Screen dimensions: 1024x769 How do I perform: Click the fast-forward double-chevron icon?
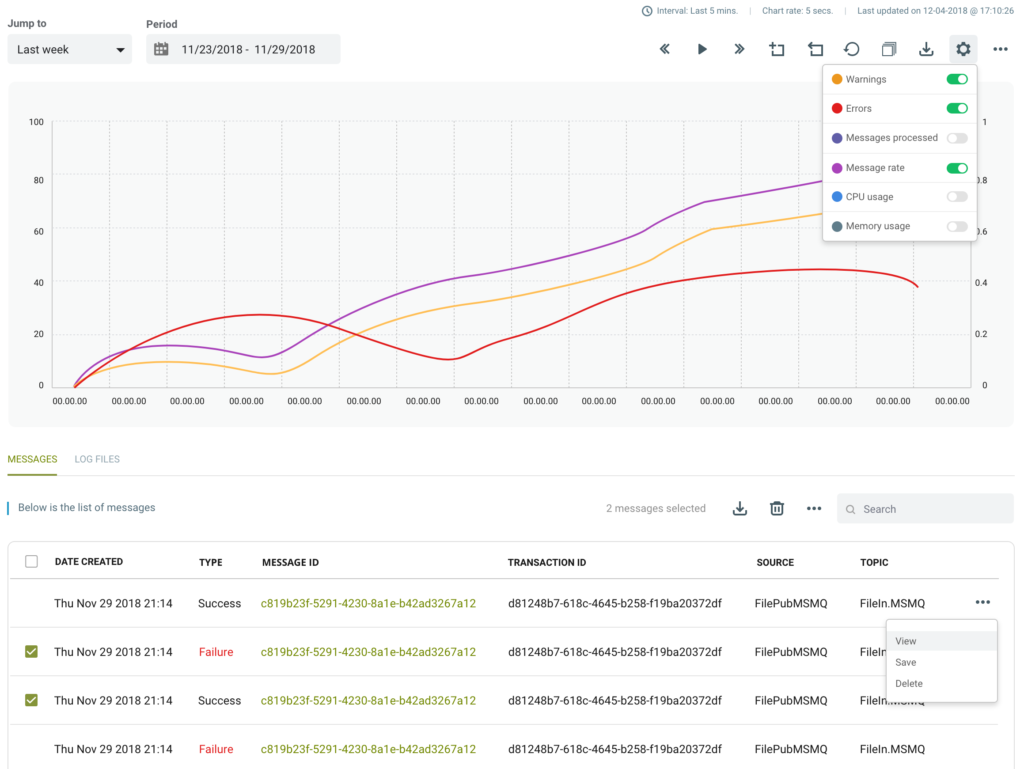739,49
